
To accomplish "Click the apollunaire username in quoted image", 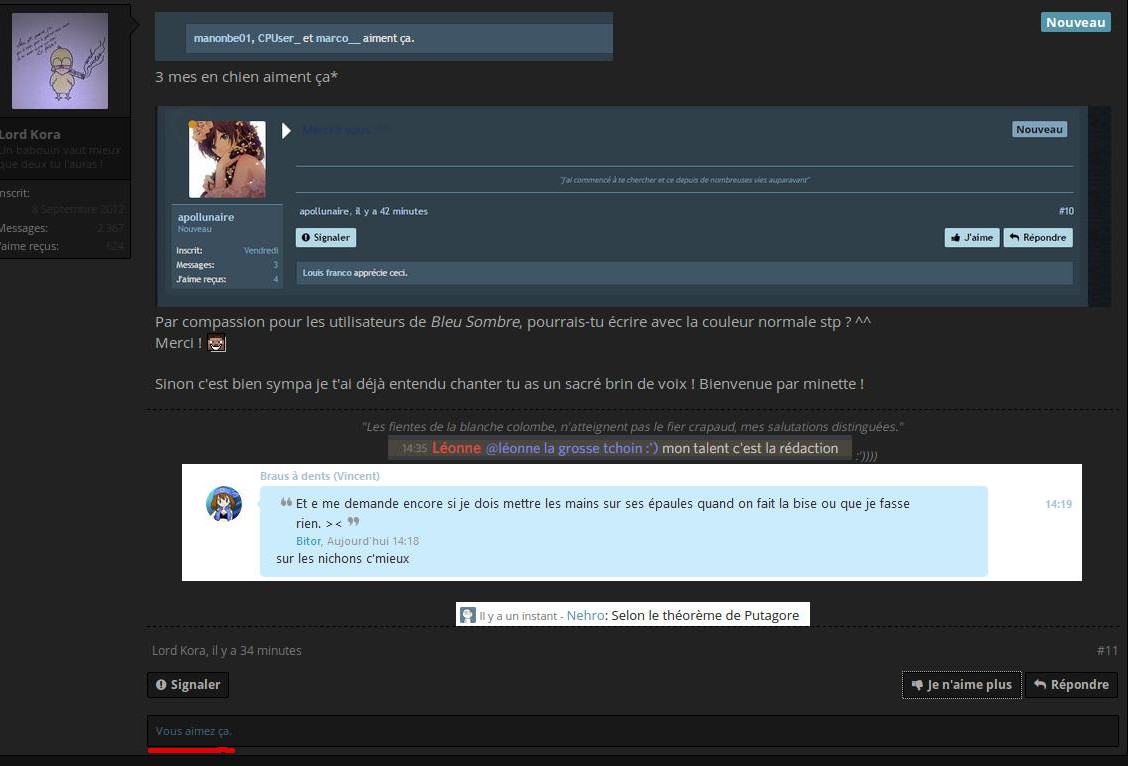I will pos(206,216).
